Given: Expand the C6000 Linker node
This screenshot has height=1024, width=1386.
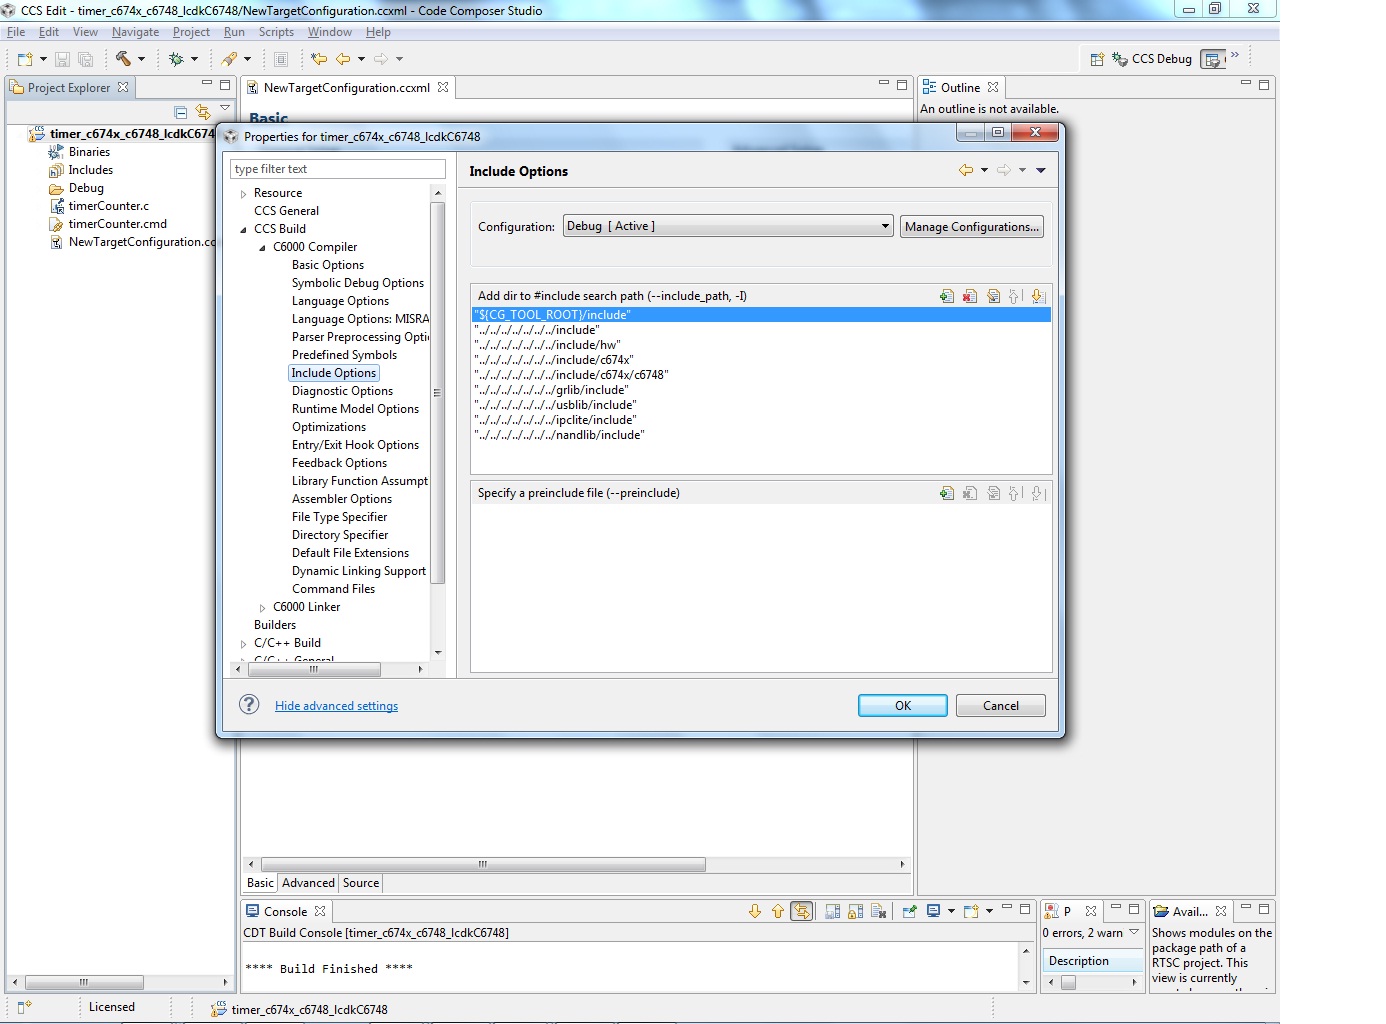Looking at the screenshot, I should (x=262, y=608).
